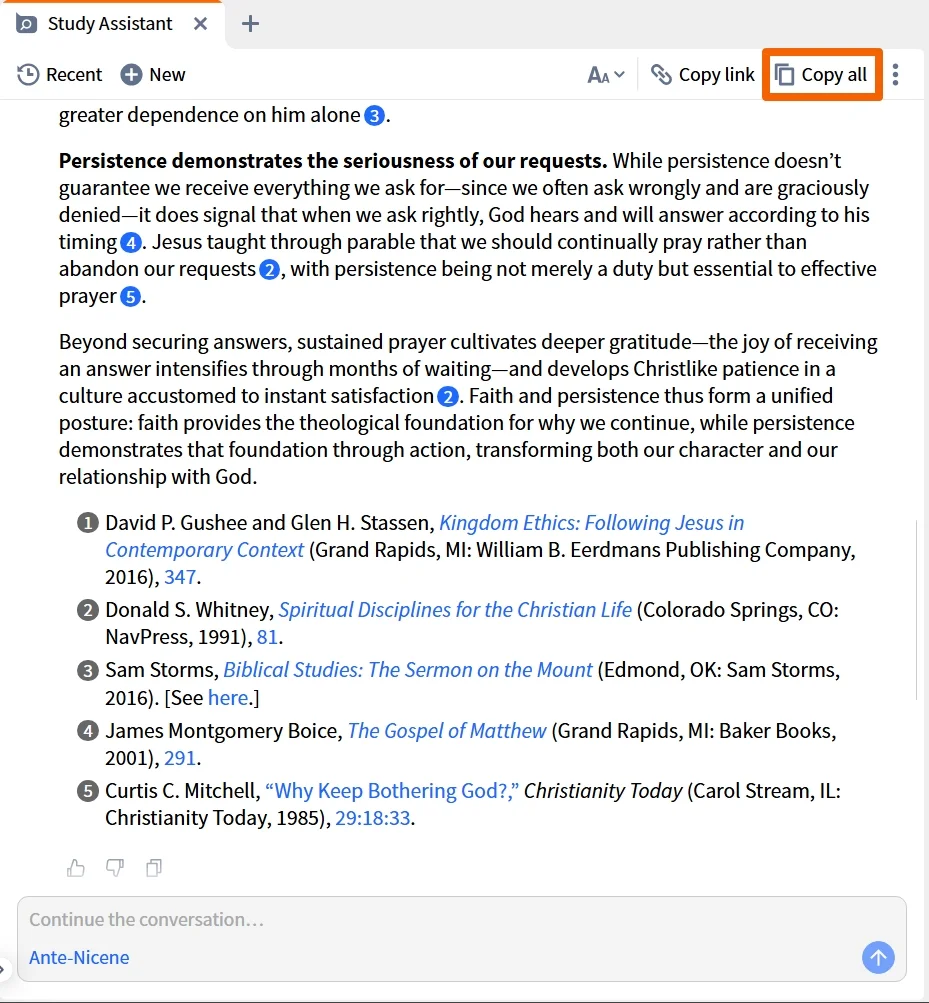Expand the side panel arrow at bottom left
The width and height of the screenshot is (929, 1003).
click(x=3, y=968)
